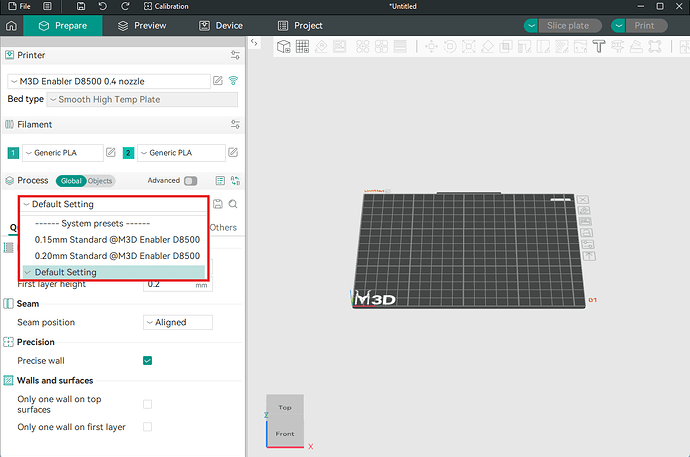690x457 pixels.
Task: Click the printer Wi-Fi connection icon
Action: coord(234,80)
